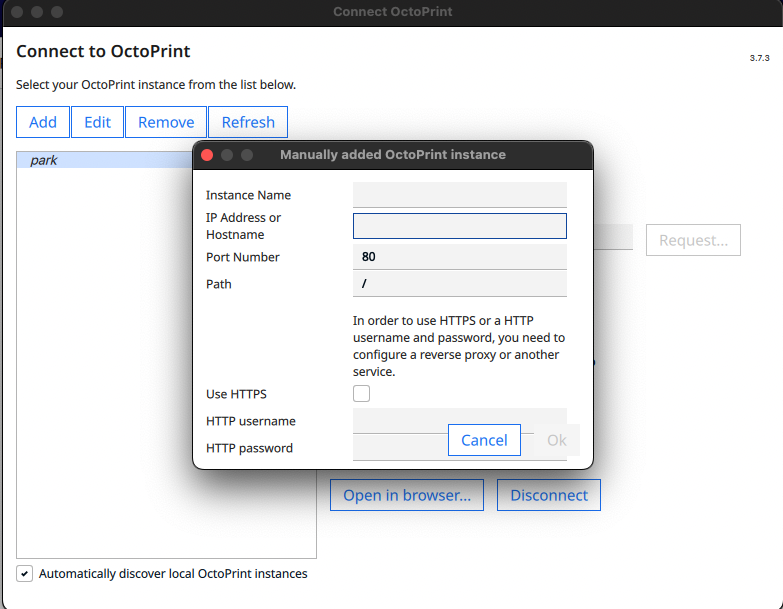Click the Path input field
This screenshot has width=783, height=609.
(x=459, y=284)
